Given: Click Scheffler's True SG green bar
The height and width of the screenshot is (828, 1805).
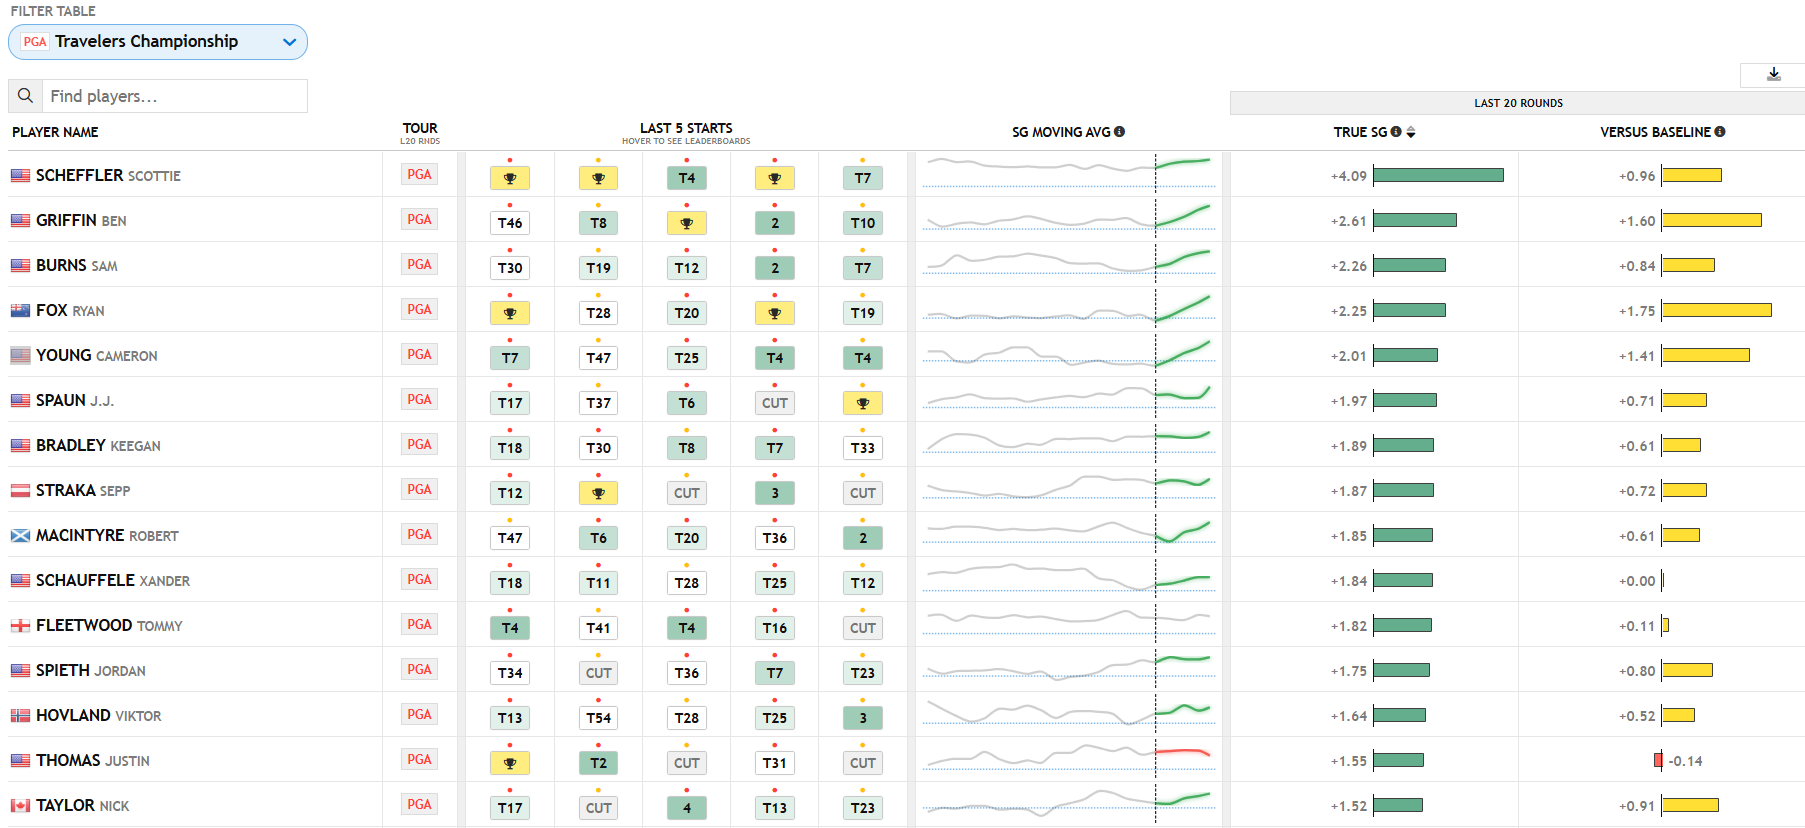Looking at the screenshot, I should click(1438, 175).
